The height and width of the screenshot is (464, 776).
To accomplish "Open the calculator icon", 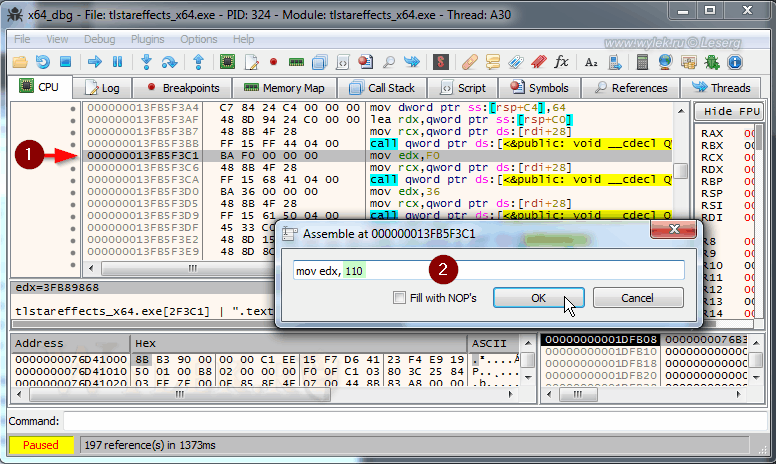I will point(642,62).
